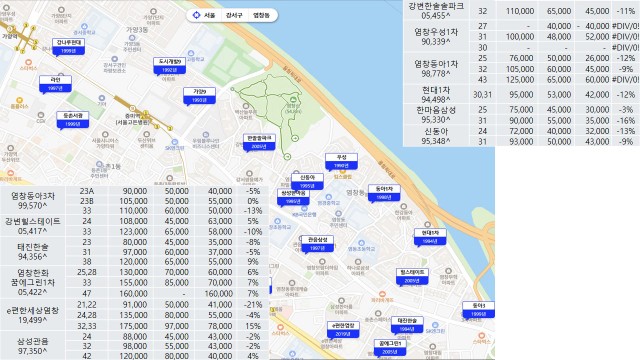Open the 힐스테이트 2005년 apartment marker
640x360 pixels.
pyautogui.click(x=412, y=276)
